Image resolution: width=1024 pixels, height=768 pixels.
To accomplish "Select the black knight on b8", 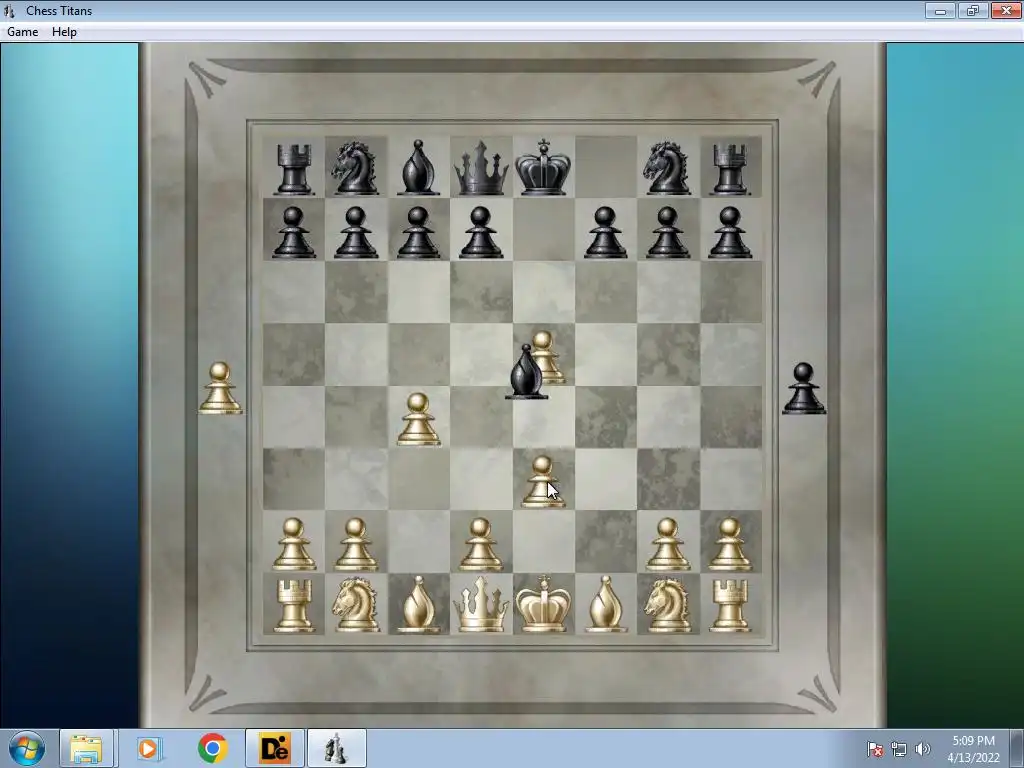I will [355, 168].
